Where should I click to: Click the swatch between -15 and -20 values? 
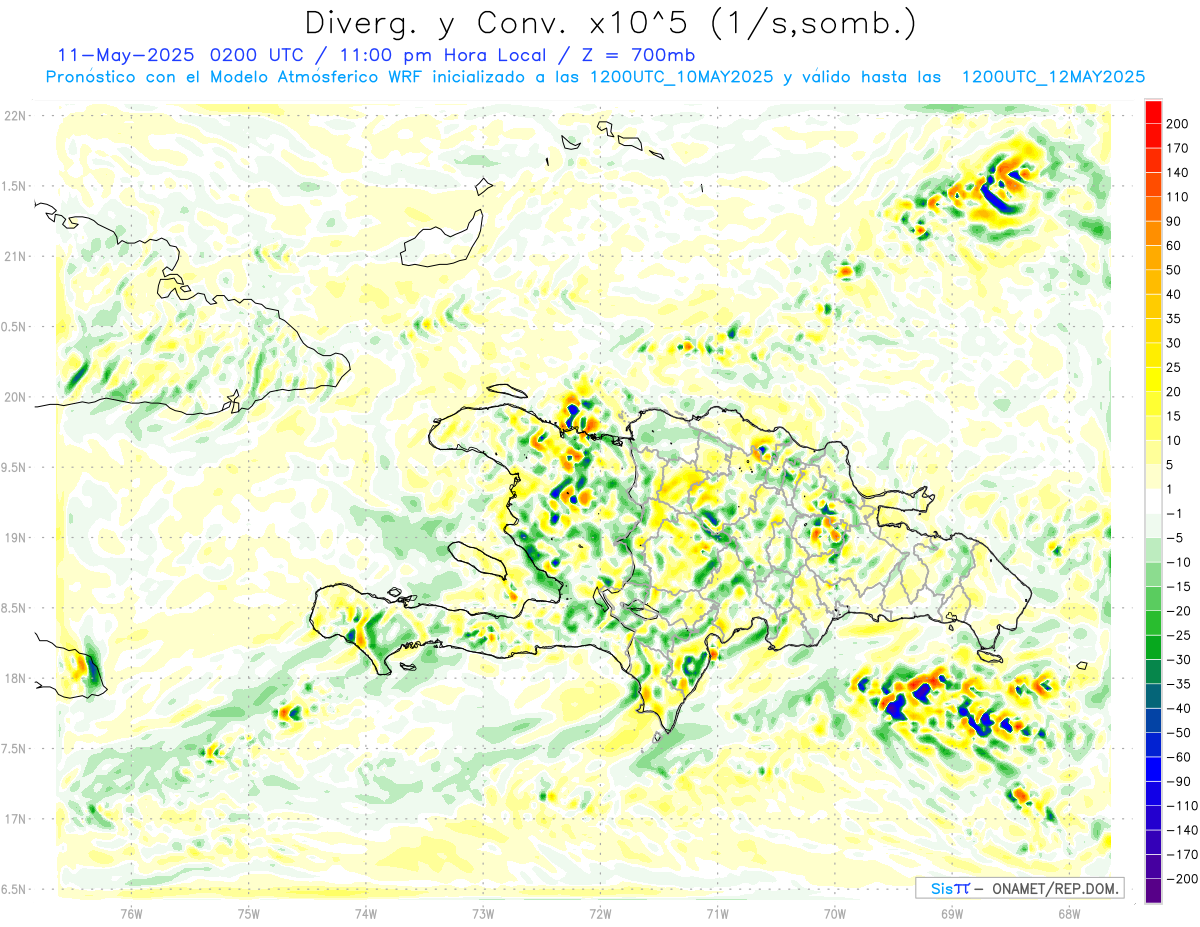(1153, 599)
